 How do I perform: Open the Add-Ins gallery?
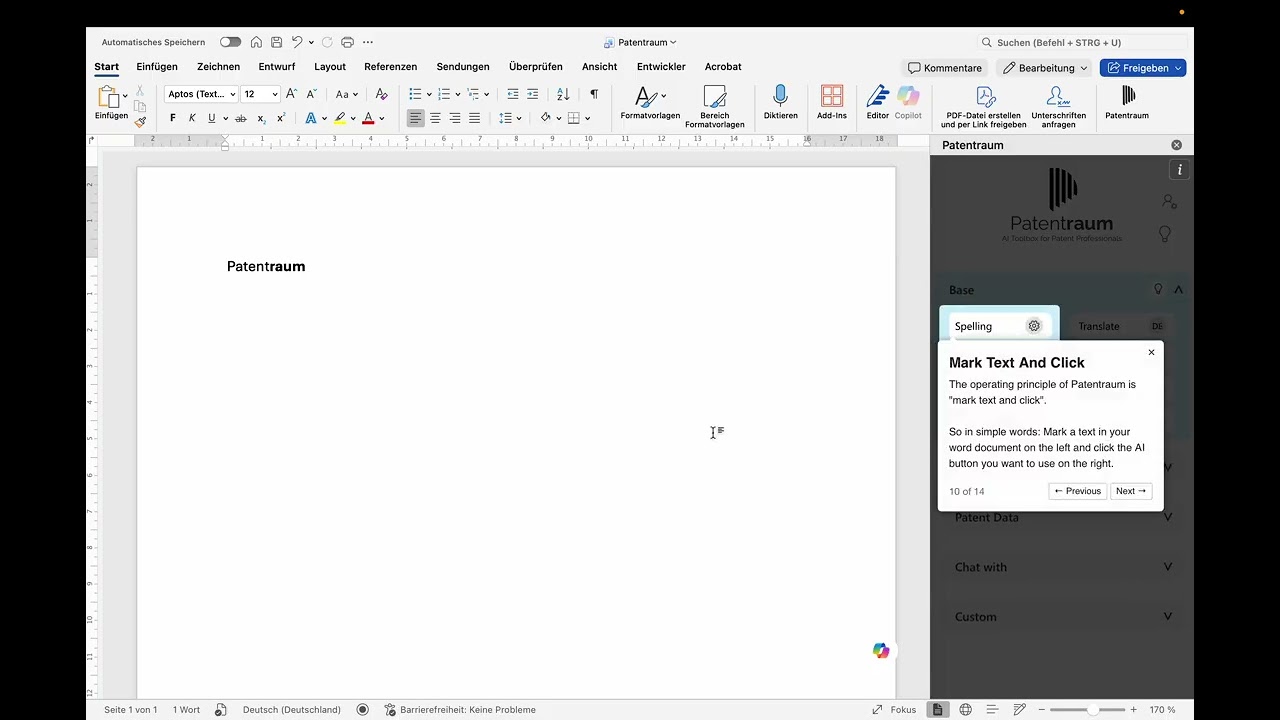[832, 102]
